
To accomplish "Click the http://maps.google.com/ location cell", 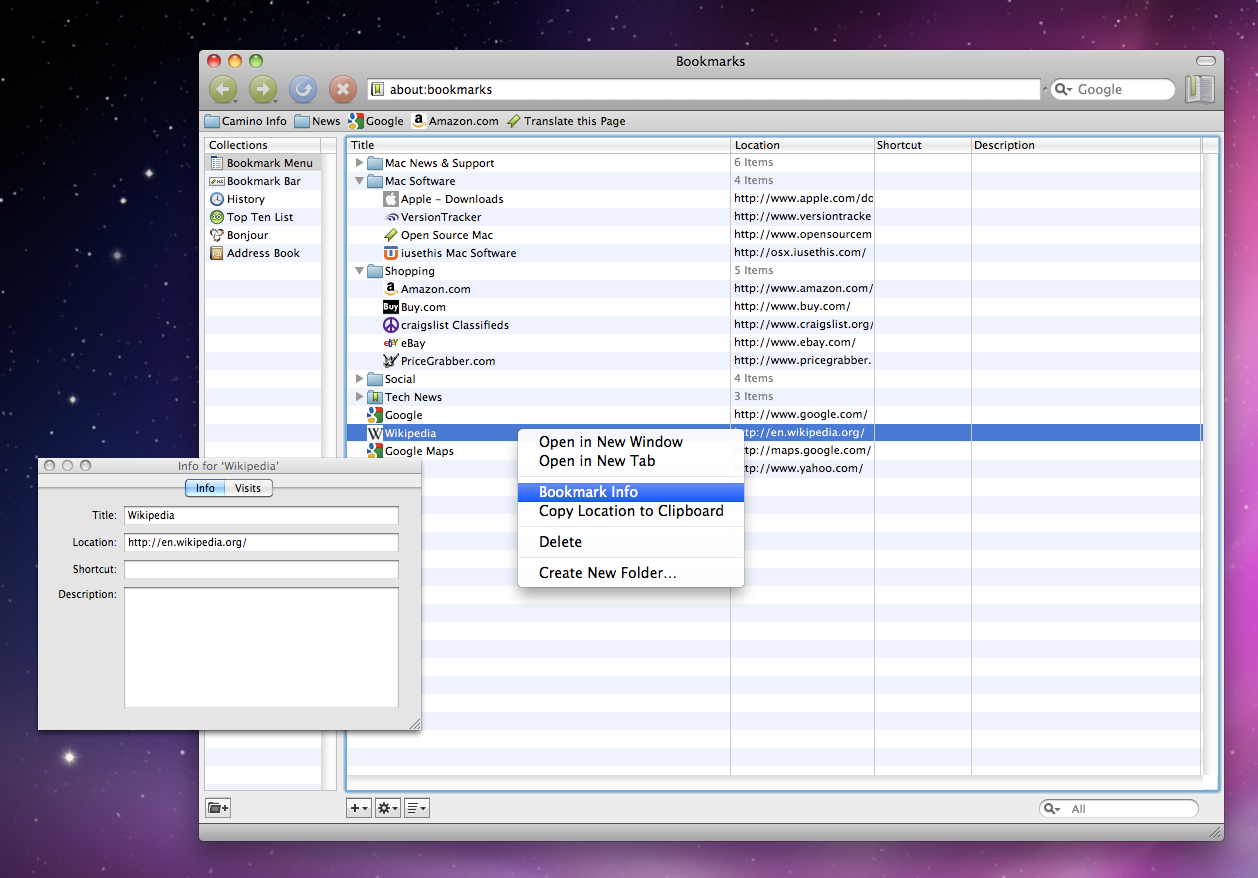I will click(802, 451).
